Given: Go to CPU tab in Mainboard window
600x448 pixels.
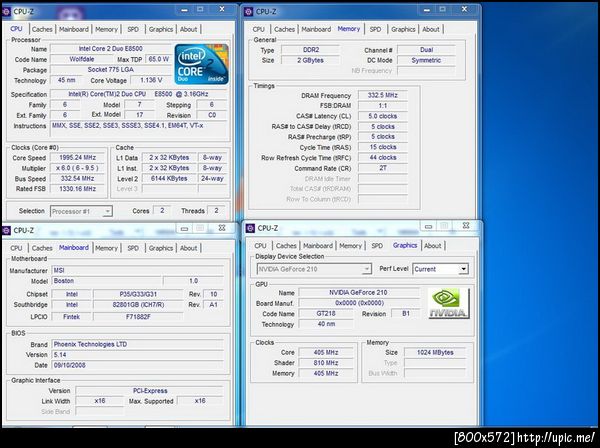Looking at the screenshot, I should click(x=16, y=248).
